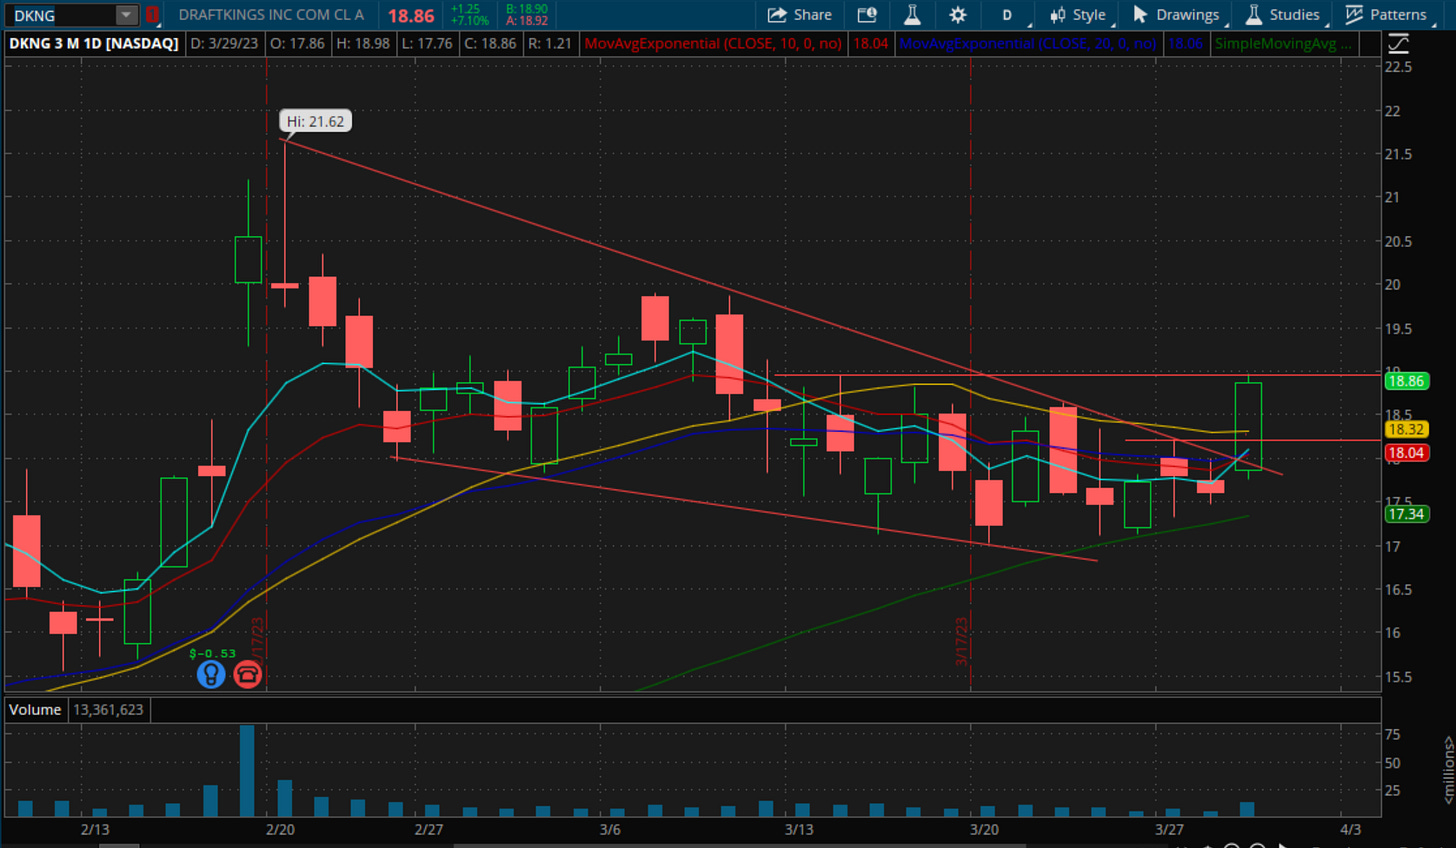The image size is (1456, 848).
Task: Open the flask icon beside the gear
Action: click(912, 15)
